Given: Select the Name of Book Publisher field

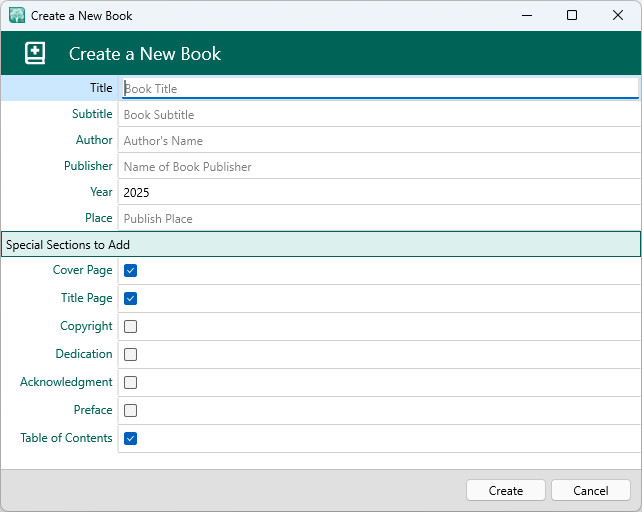Looking at the screenshot, I should [378, 166].
